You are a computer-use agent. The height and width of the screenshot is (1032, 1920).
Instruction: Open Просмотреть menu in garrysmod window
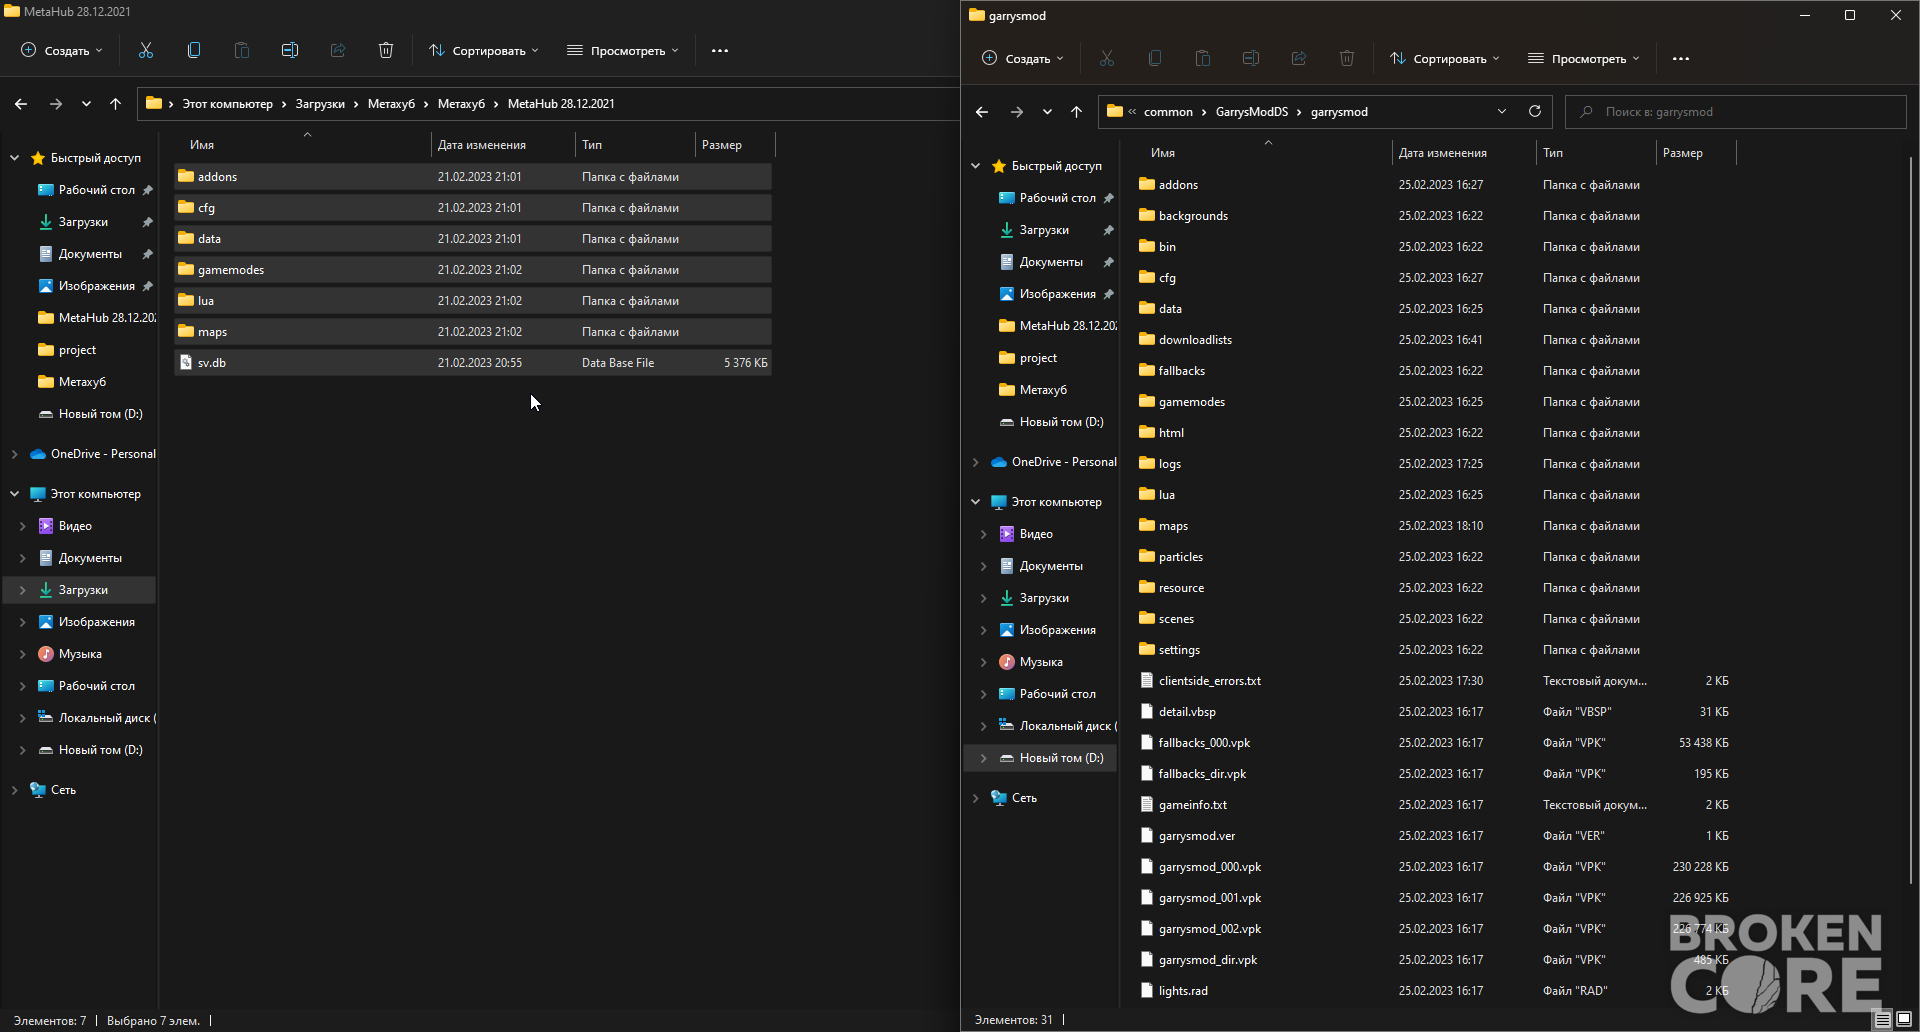(x=1584, y=58)
